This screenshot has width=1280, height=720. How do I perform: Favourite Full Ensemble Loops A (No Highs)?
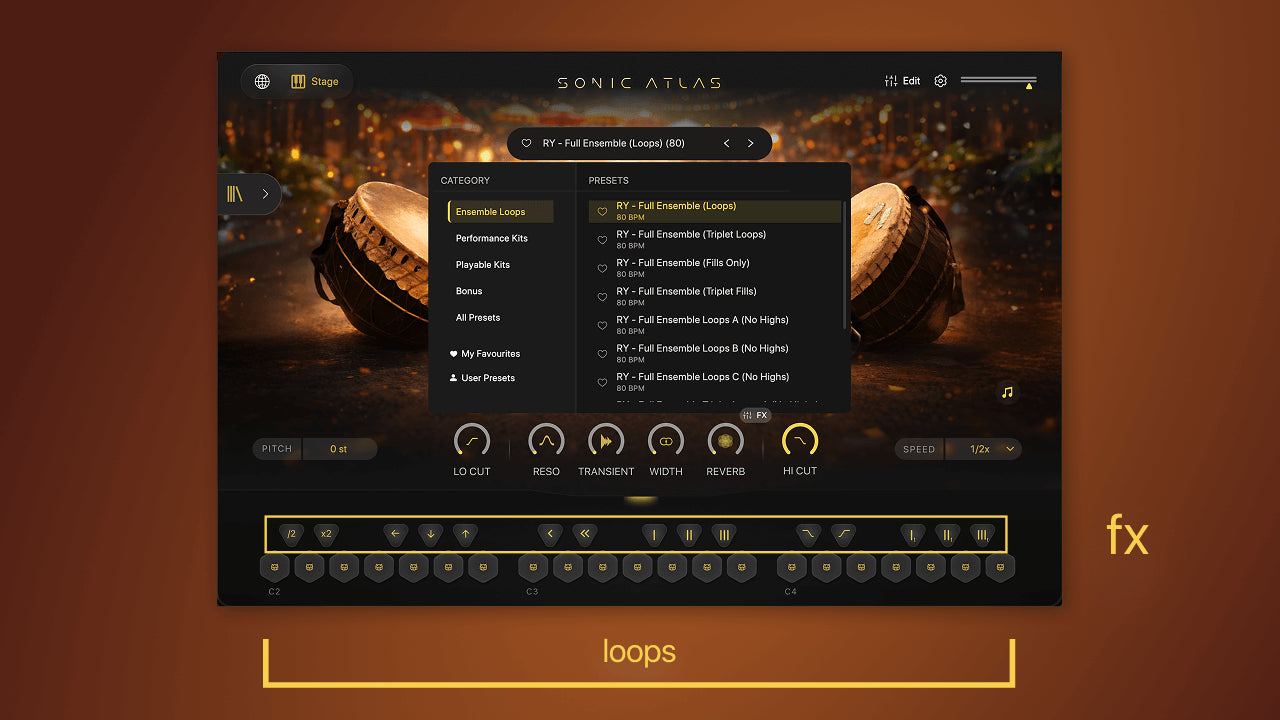pyautogui.click(x=602, y=326)
